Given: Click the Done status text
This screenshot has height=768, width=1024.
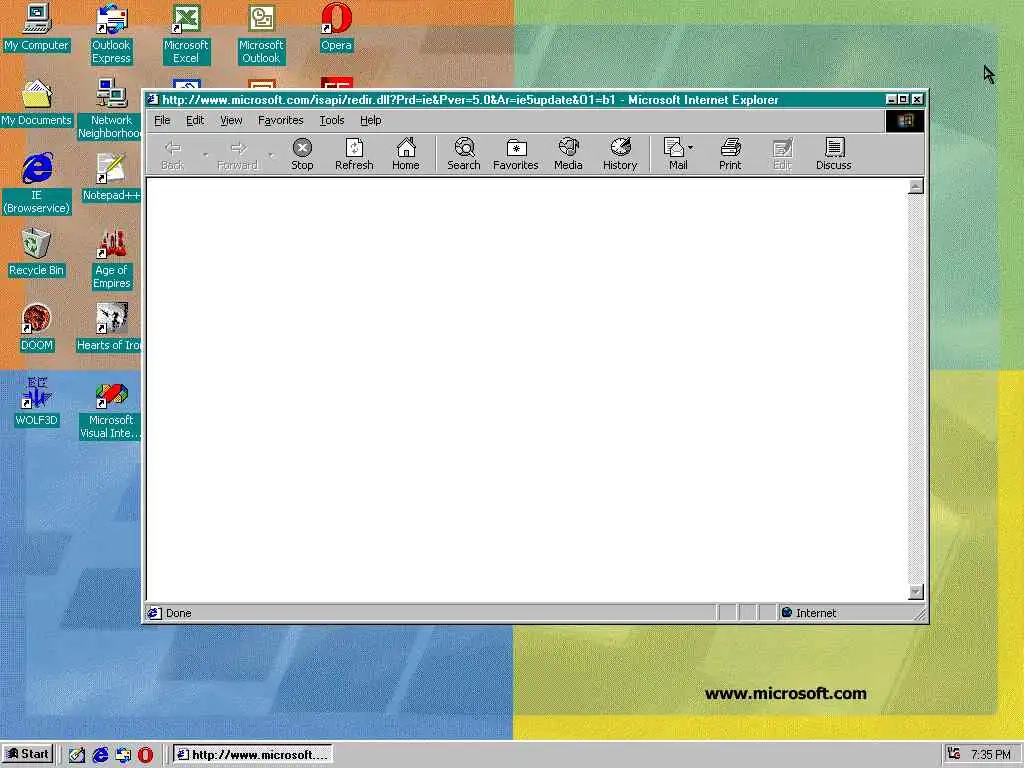Looking at the screenshot, I should click(x=178, y=613).
